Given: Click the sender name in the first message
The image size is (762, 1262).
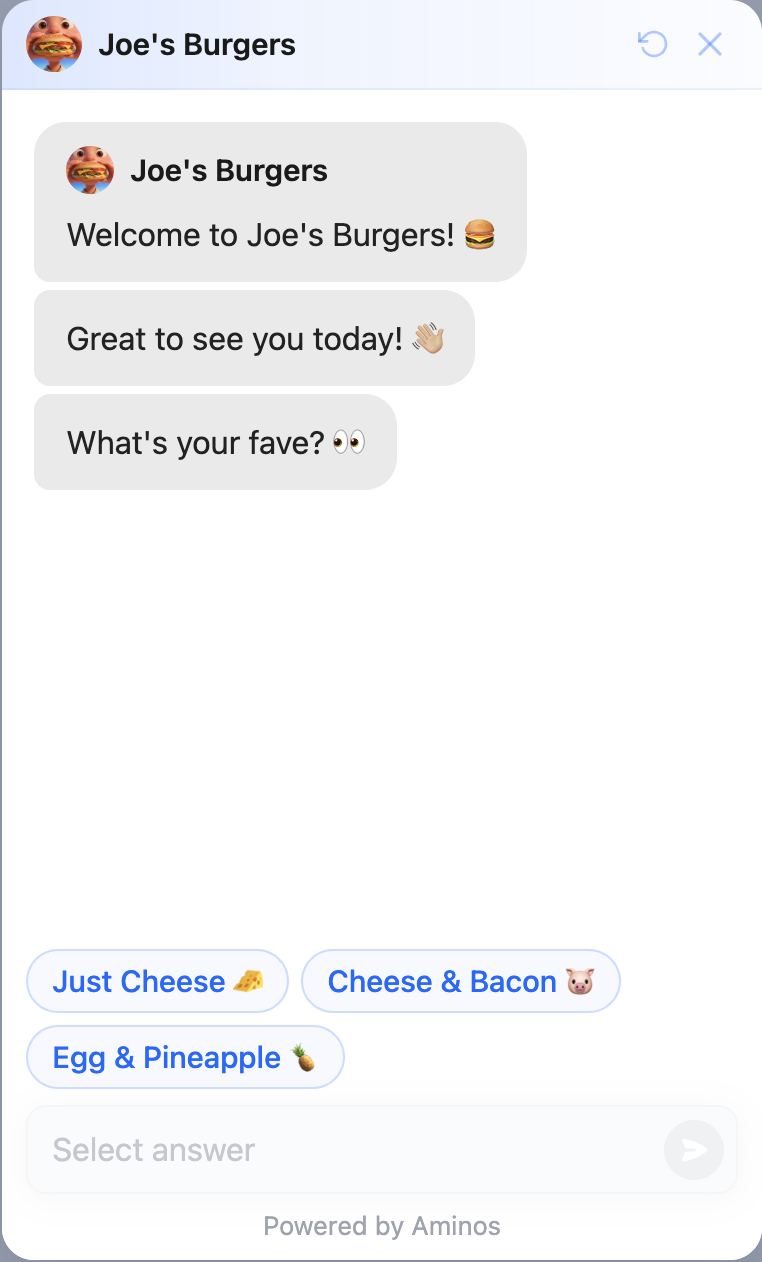Looking at the screenshot, I should (x=229, y=171).
